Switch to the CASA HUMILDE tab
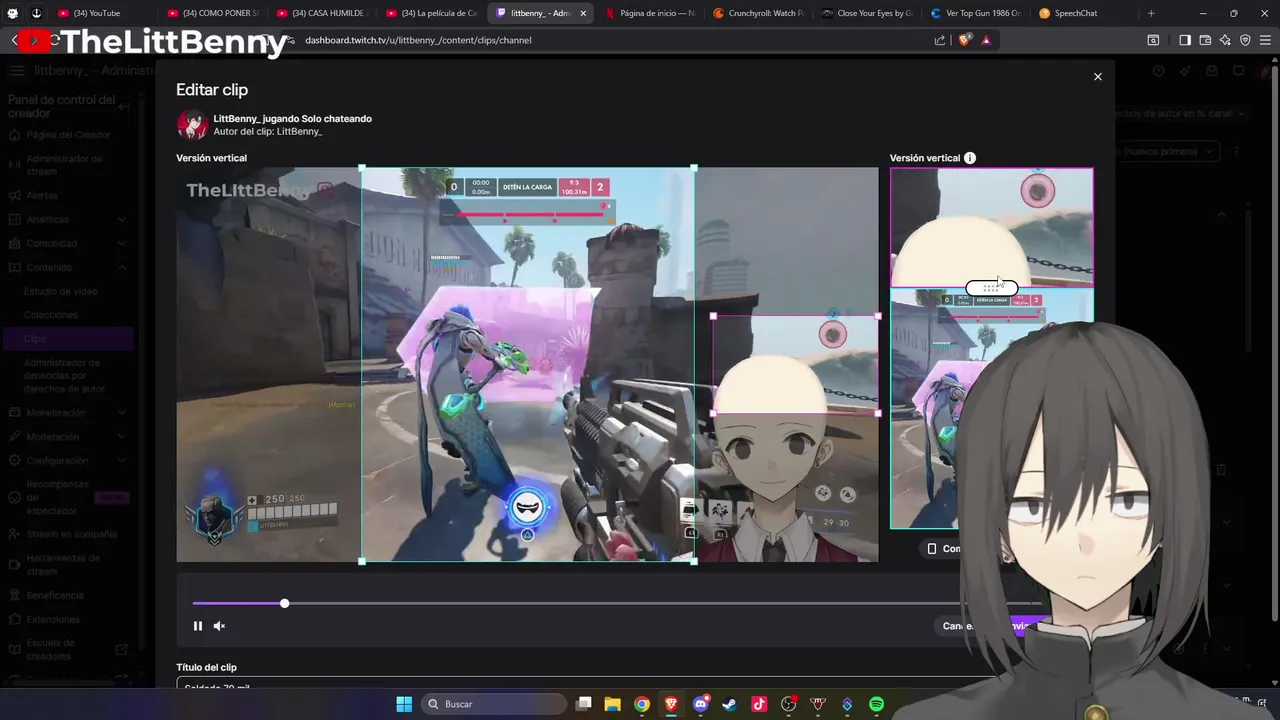The width and height of the screenshot is (1280, 720). 322,13
